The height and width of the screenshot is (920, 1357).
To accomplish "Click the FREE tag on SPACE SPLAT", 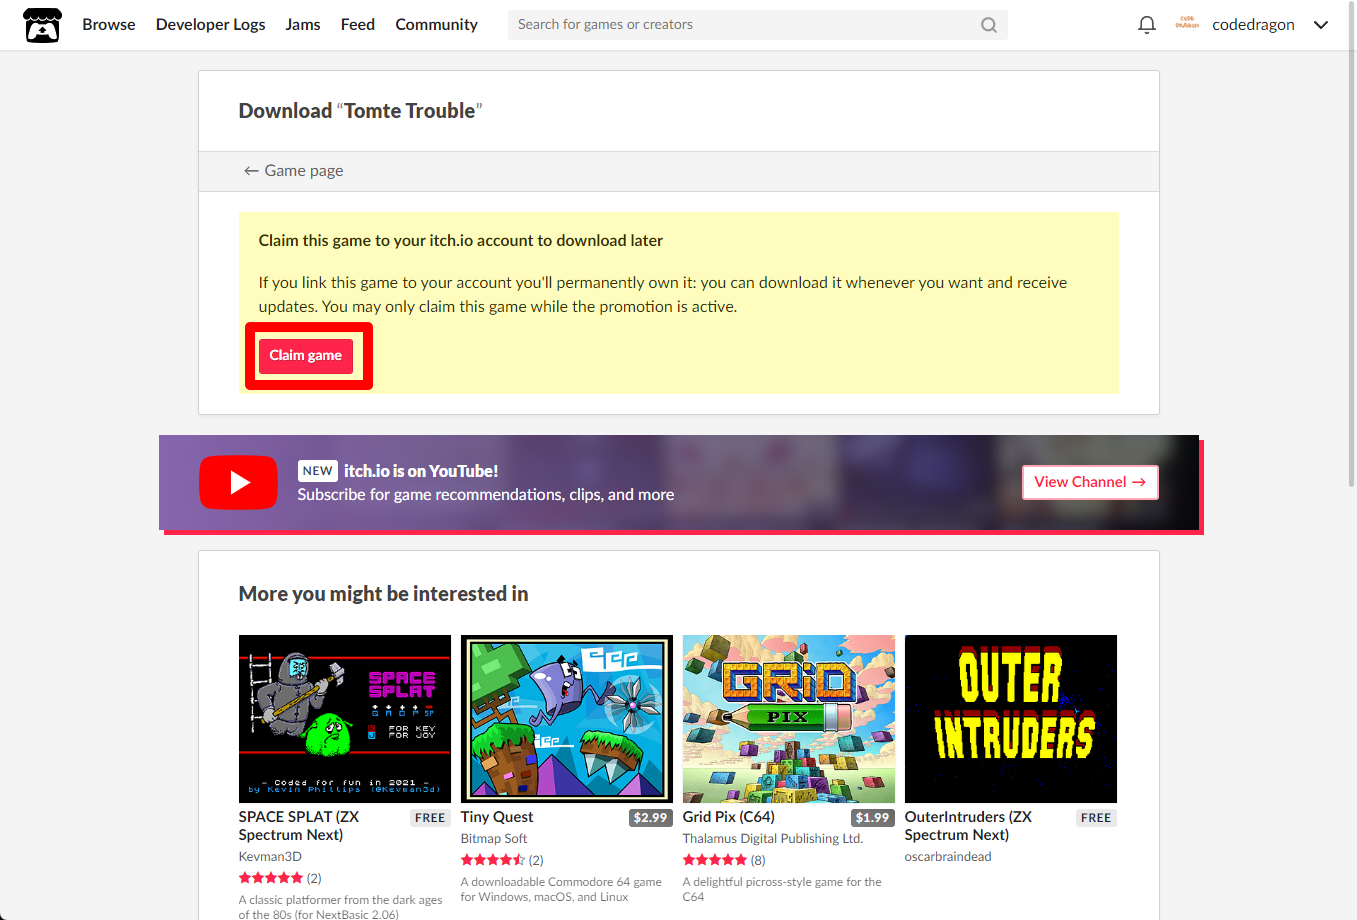I will [430, 818].
